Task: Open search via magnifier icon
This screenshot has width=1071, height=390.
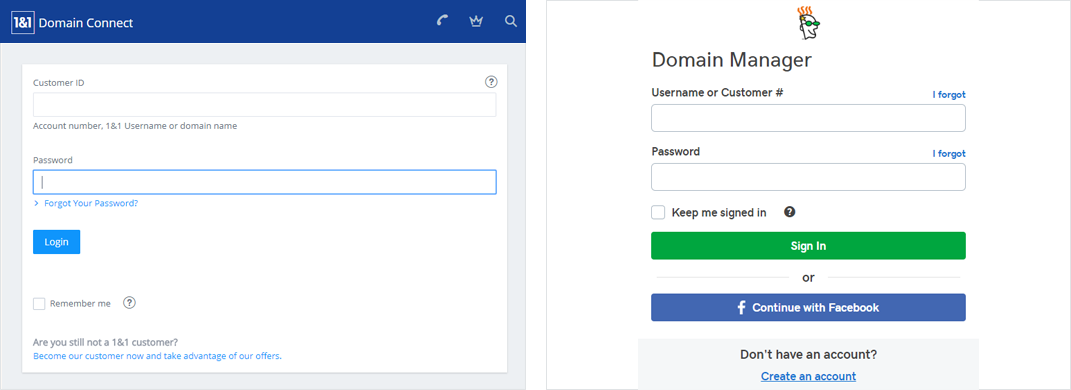Action: (510, 21)
